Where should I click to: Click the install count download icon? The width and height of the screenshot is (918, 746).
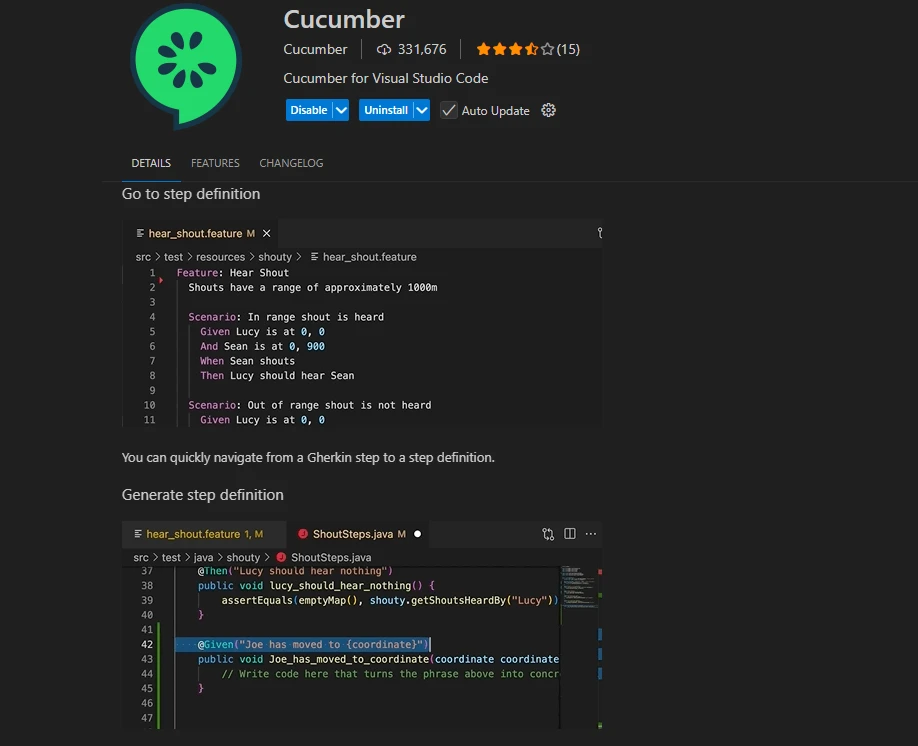(384, 49)
